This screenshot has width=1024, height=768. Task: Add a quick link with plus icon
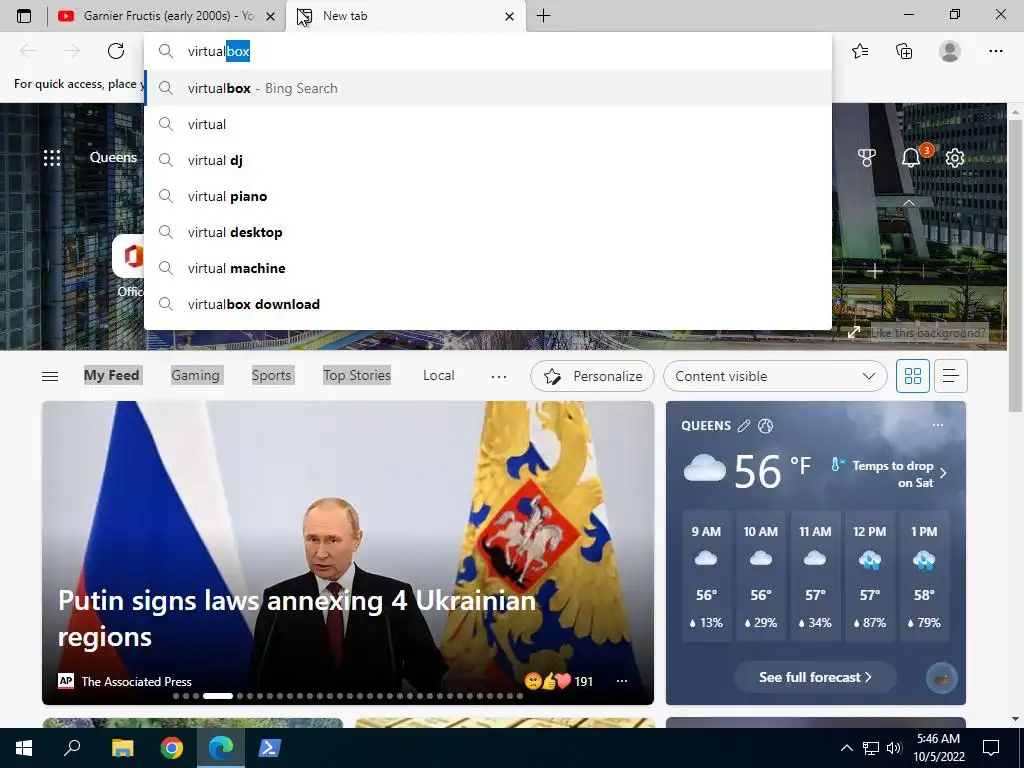pyautogui.click(x=875, y=270)
